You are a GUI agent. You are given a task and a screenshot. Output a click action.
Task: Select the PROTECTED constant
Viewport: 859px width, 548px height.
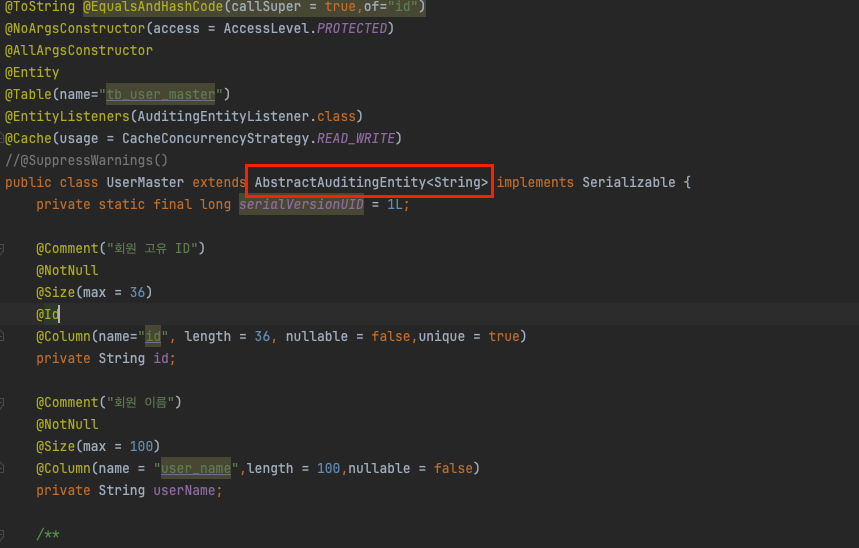(352, 28)
